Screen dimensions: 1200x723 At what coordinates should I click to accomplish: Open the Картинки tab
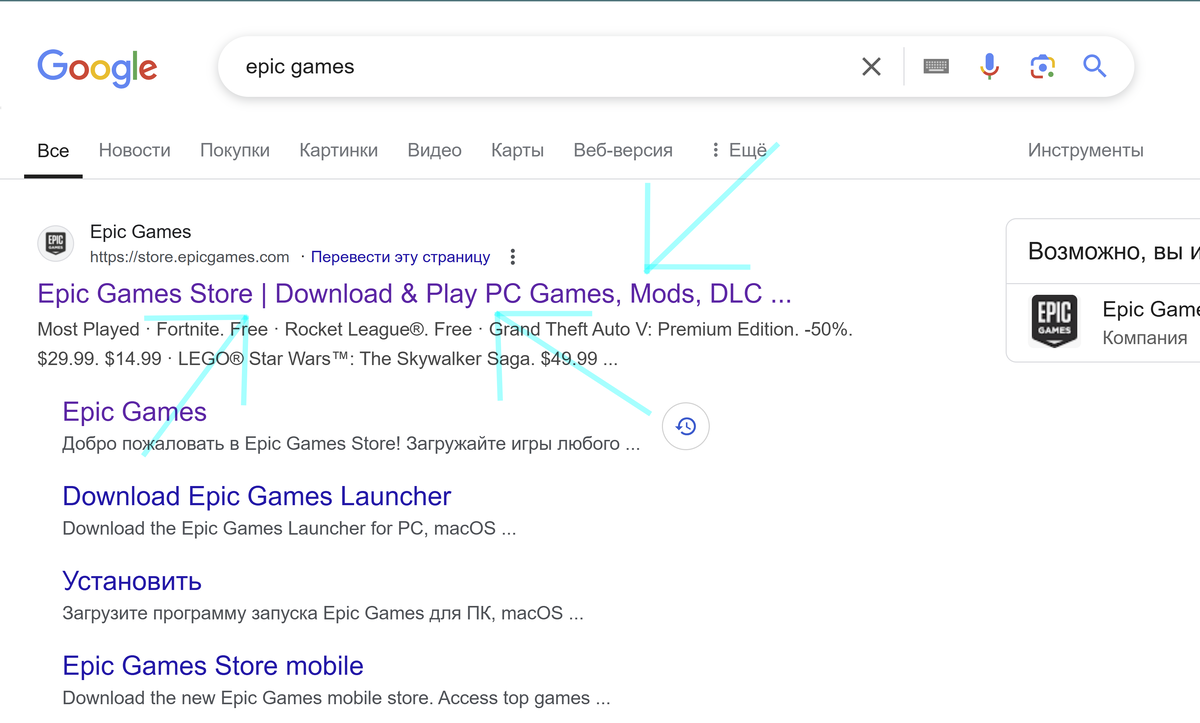click(x=339, y=151)
